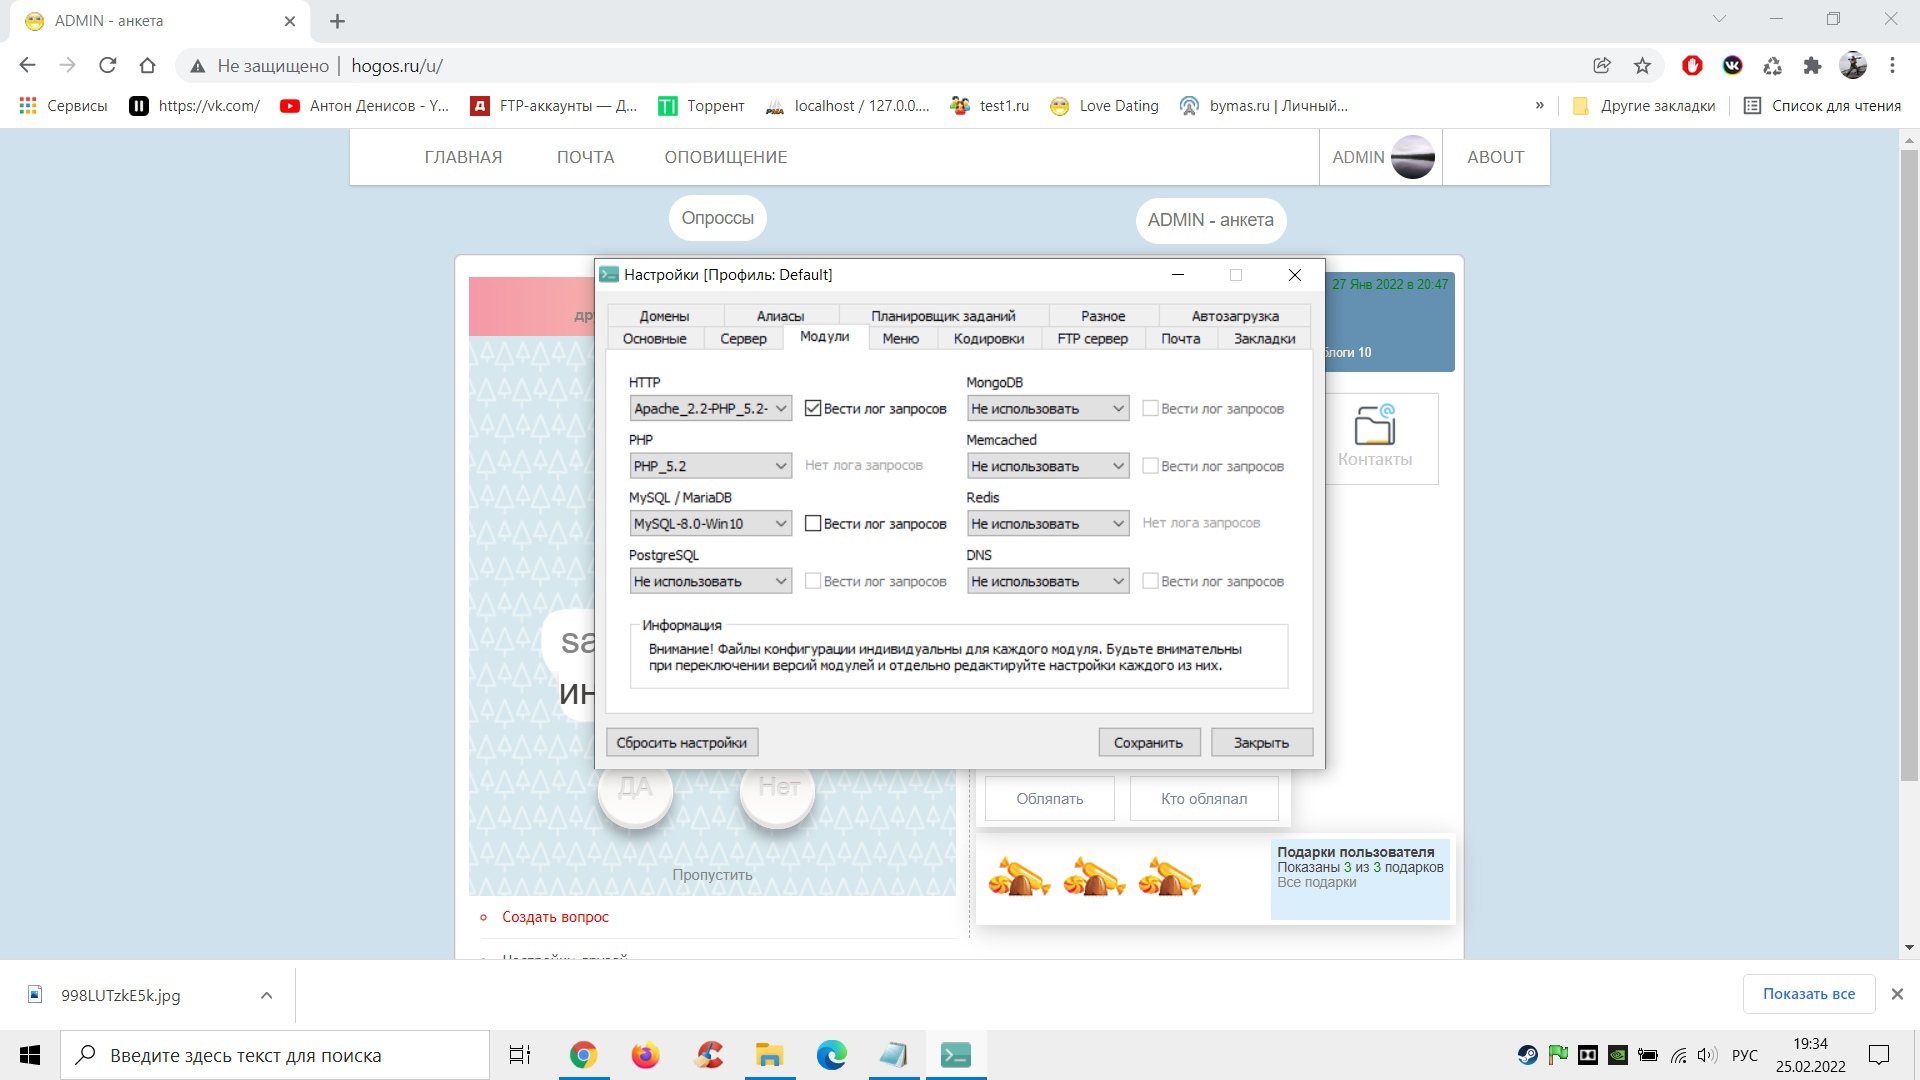Open File Explorer from the taskbar
This screenshot has height=1080, width=1920.
(769, 1055)
